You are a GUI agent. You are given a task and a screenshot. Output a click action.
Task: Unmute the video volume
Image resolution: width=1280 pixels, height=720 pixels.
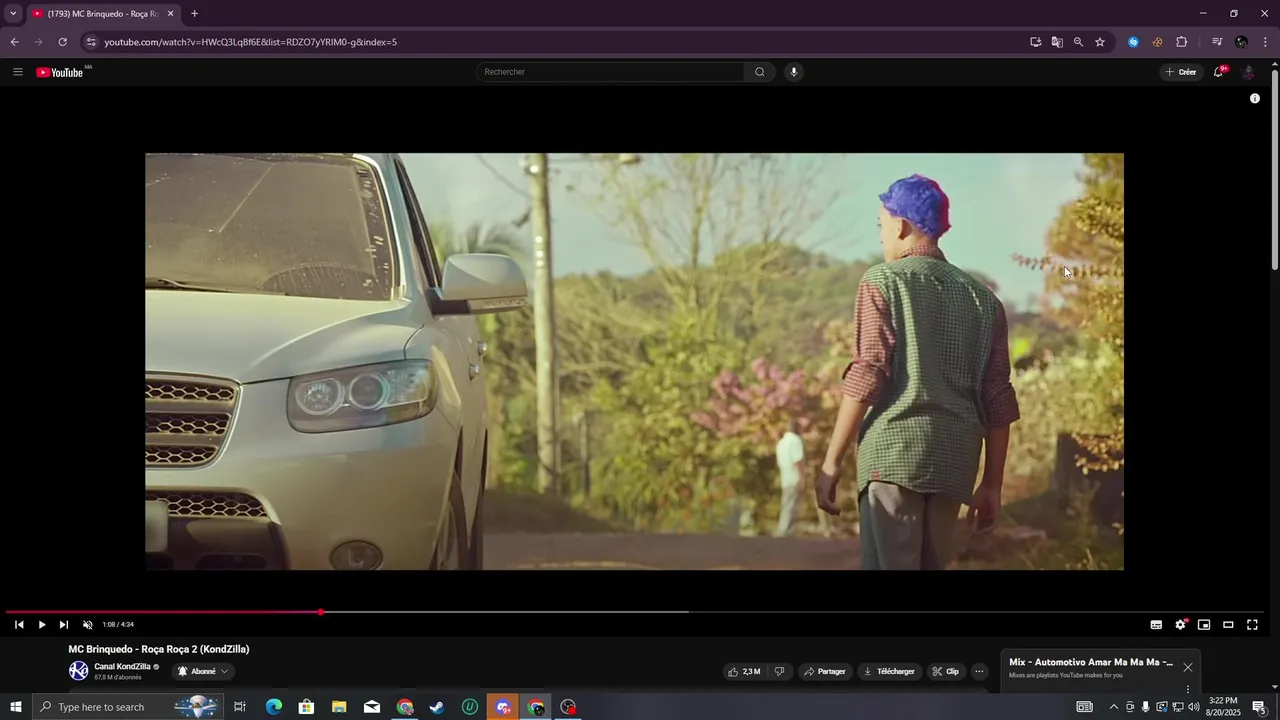click(x=87, y=625)
